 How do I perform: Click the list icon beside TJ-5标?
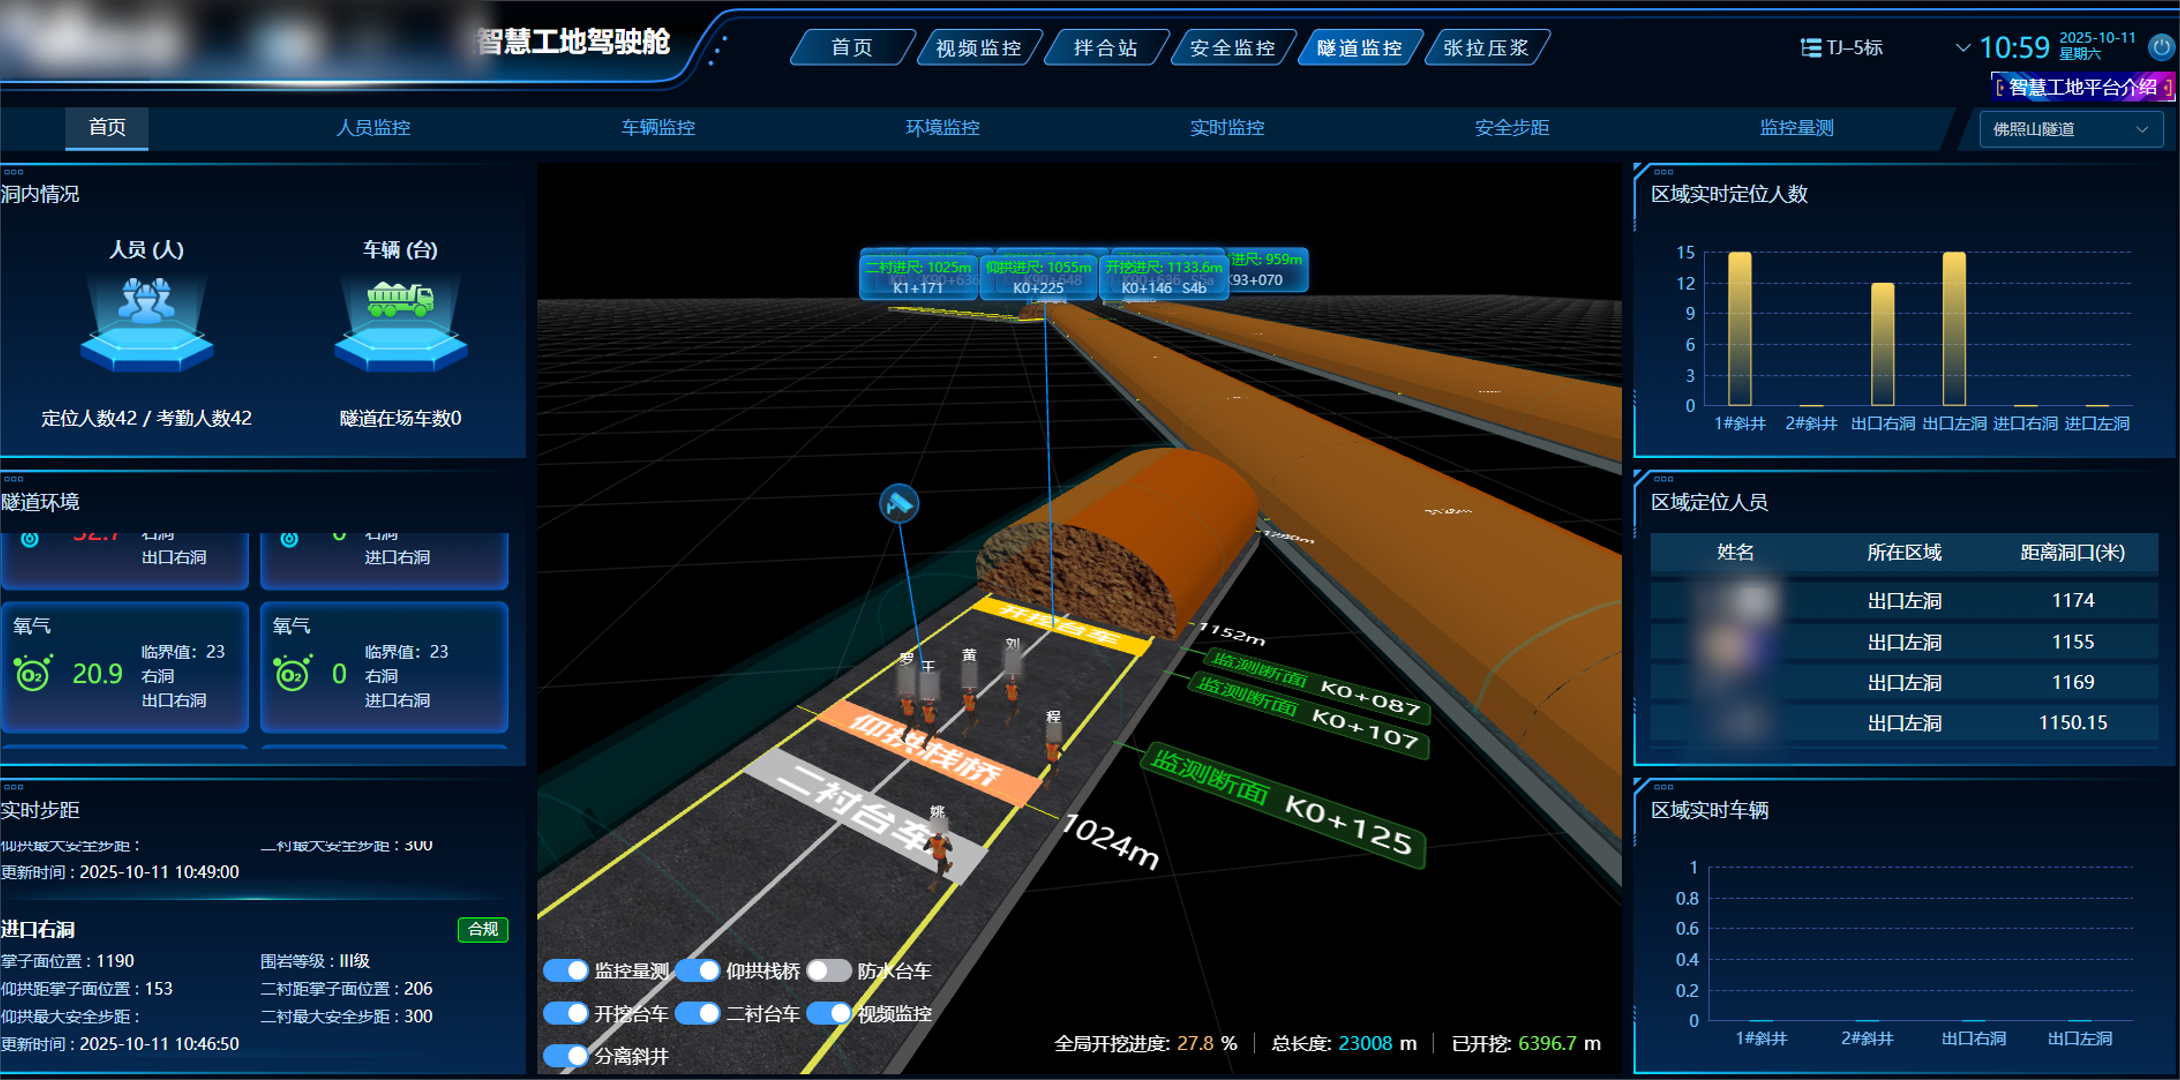(x=1810, y=48)
